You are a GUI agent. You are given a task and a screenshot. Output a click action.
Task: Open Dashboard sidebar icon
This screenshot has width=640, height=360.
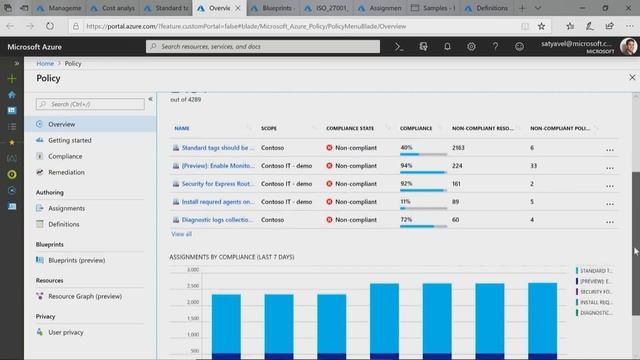[12, 111]
